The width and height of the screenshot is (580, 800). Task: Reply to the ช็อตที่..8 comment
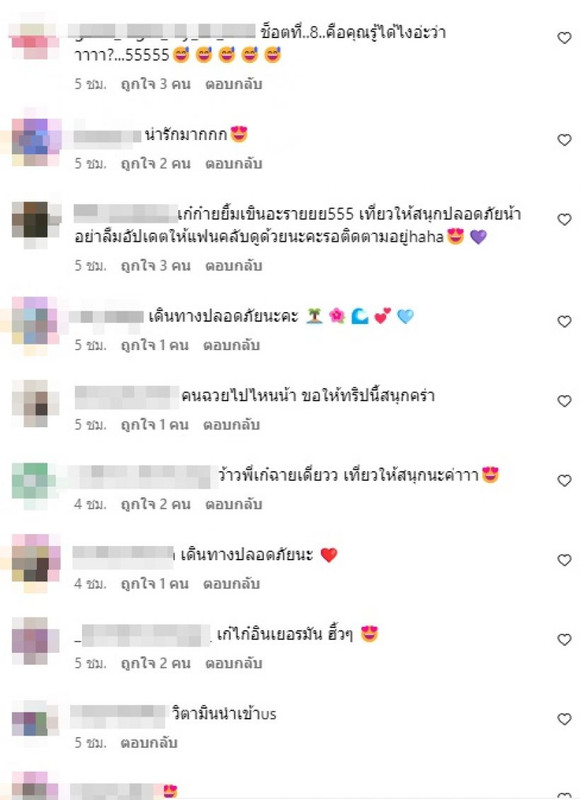click(234, 84)
